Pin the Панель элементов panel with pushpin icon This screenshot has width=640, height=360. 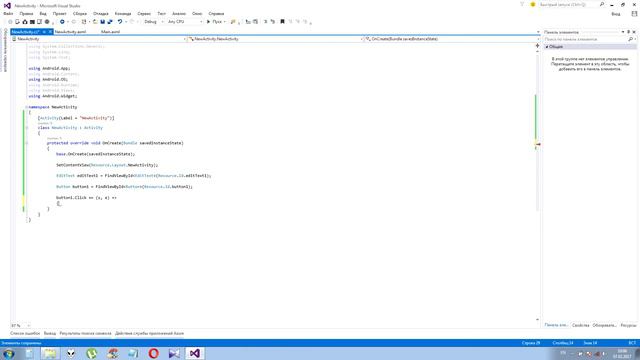pos(629,32)
